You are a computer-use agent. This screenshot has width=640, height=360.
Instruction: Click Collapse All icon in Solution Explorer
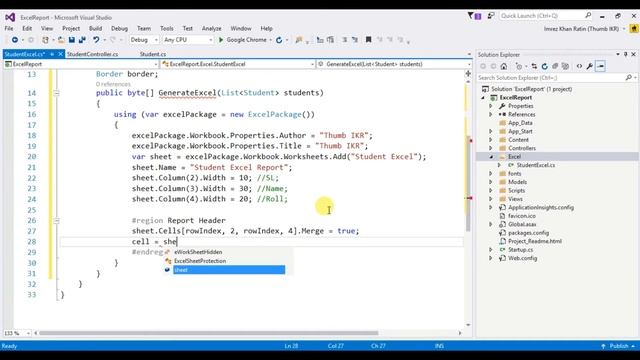point(555,66)
